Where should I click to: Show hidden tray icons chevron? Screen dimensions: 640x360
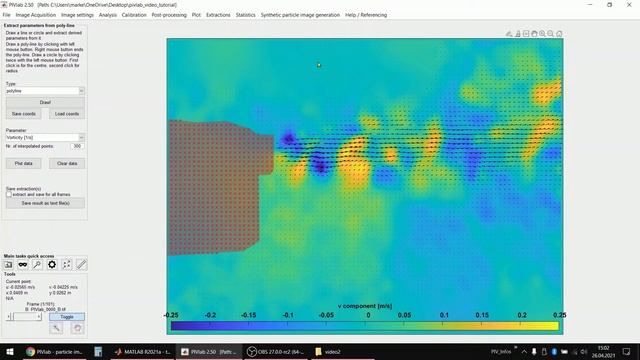(x=524, y=351)
